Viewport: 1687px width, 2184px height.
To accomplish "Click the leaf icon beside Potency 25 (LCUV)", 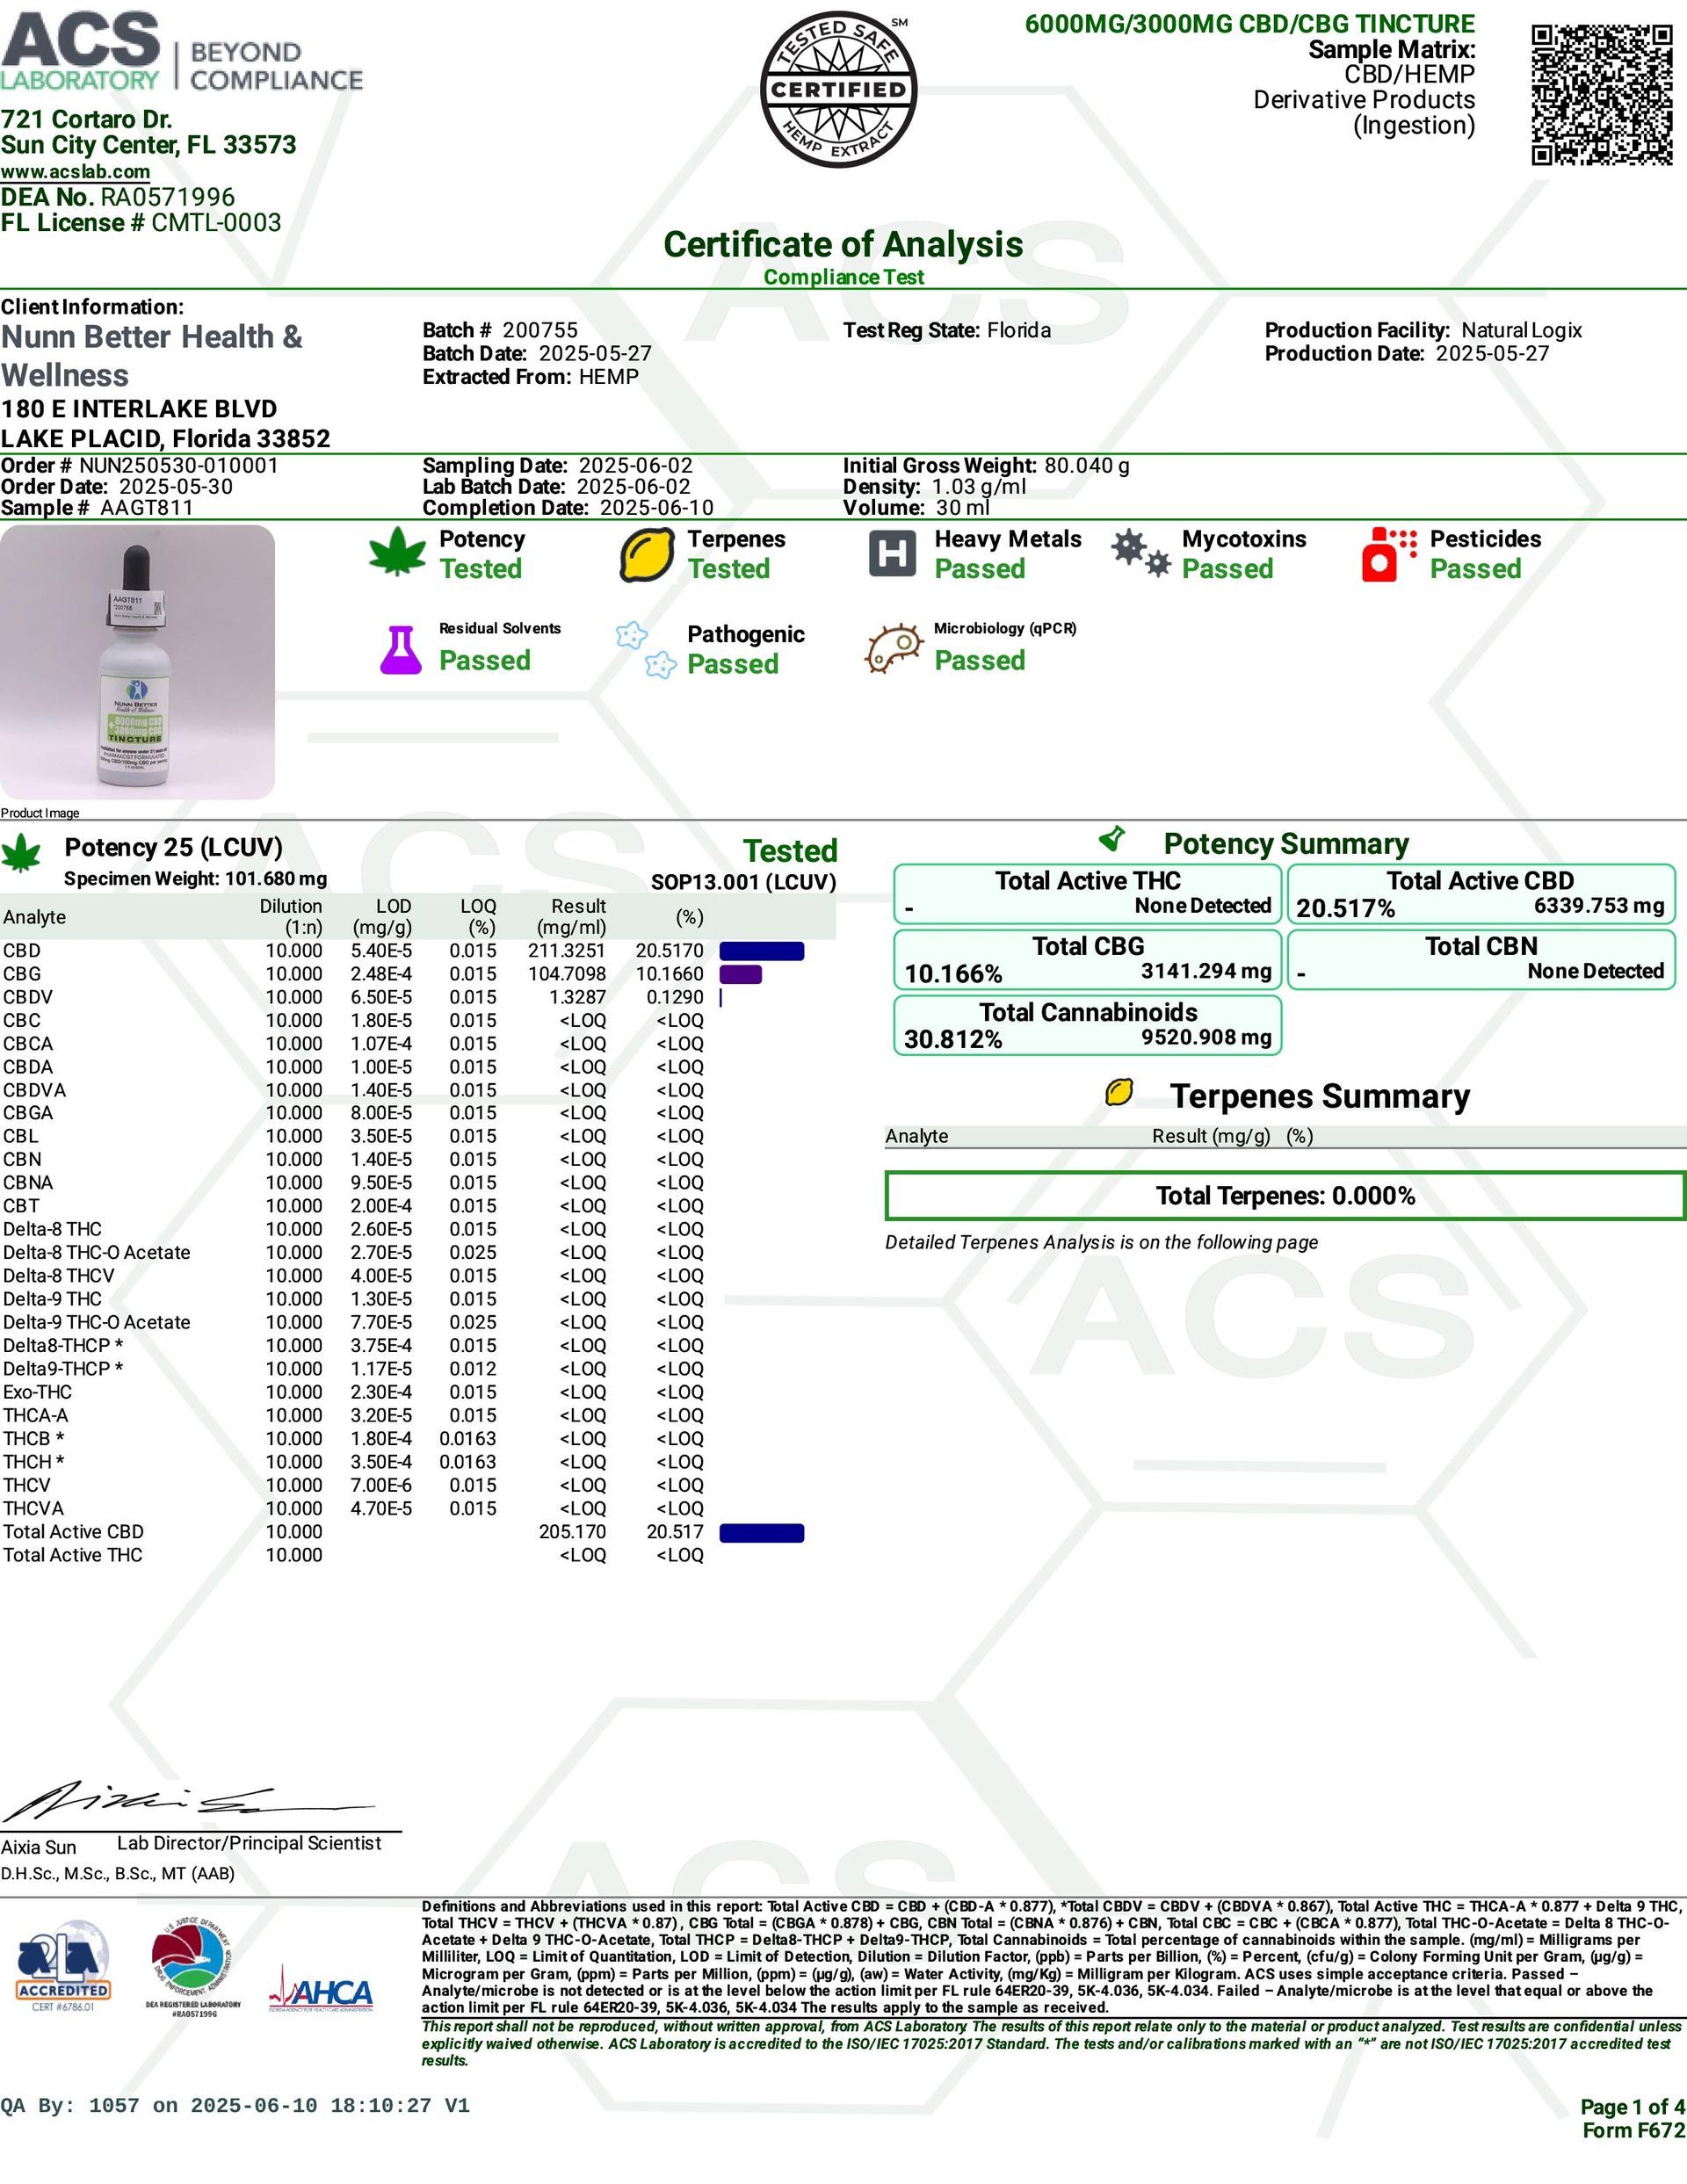I will coord(21,855).
